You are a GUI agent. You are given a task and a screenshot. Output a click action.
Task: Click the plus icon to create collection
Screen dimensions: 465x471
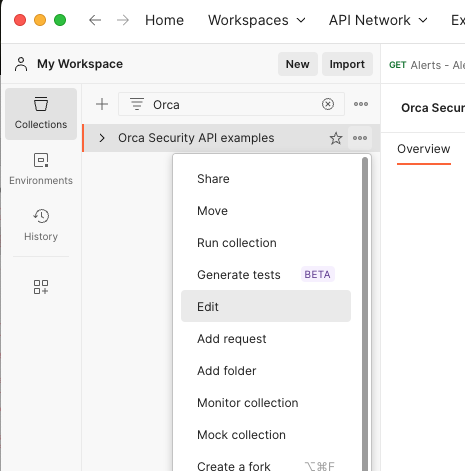102,104
